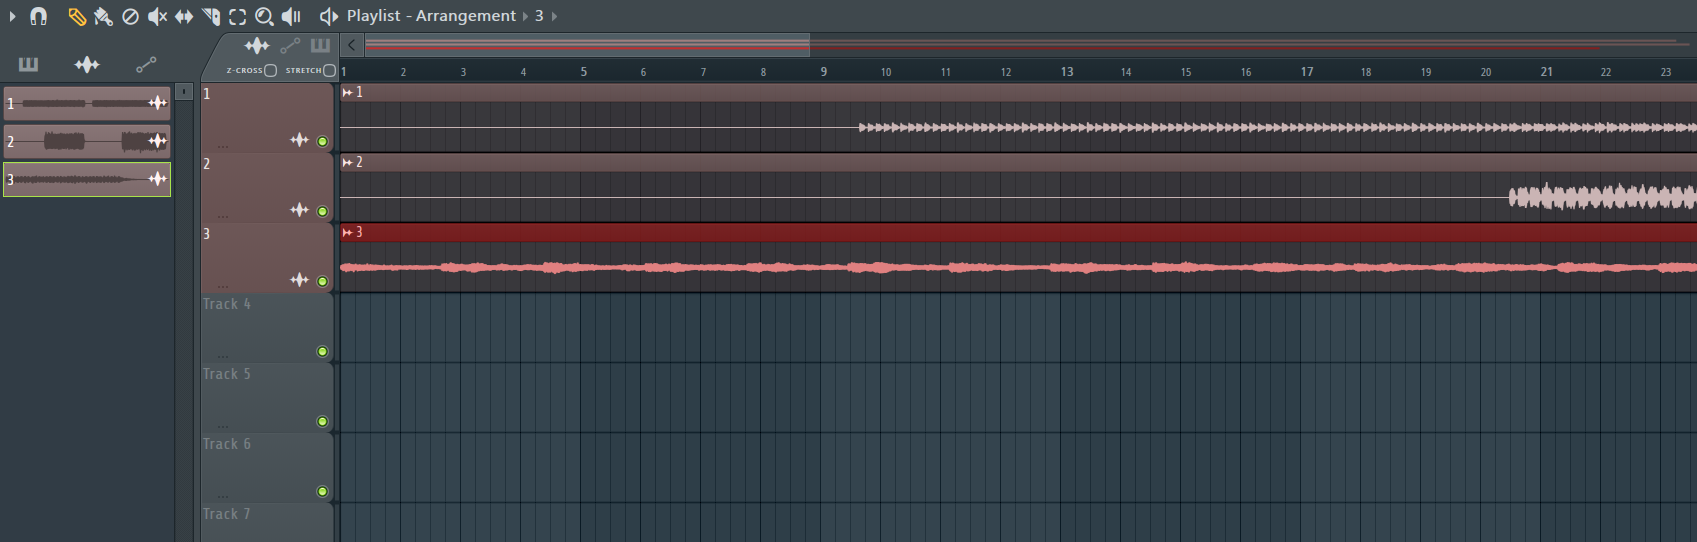Click bar 9 on the timeline ruler
Screen dimensions: 1697x542
tap(824, 72)
